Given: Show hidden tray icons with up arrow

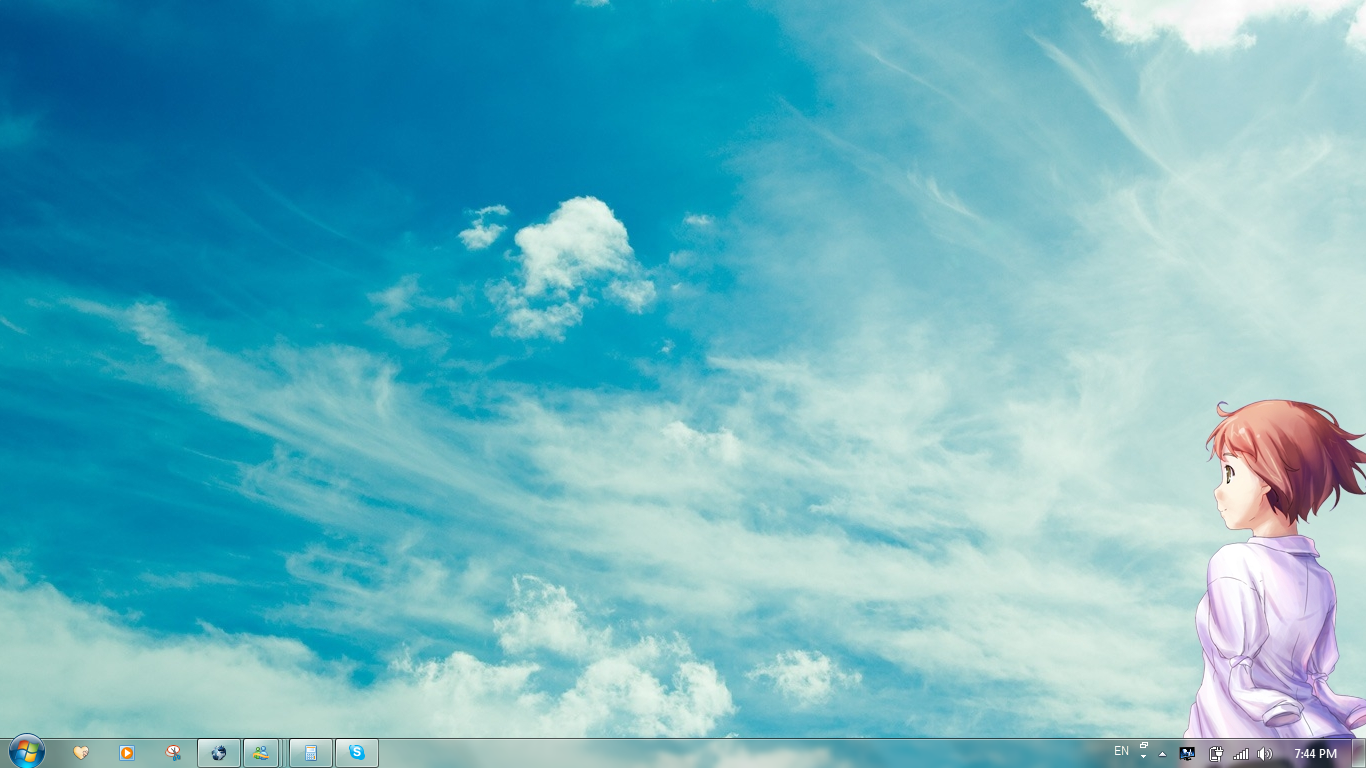Looking at the screenshot, I should click(x=1162, y=754).
